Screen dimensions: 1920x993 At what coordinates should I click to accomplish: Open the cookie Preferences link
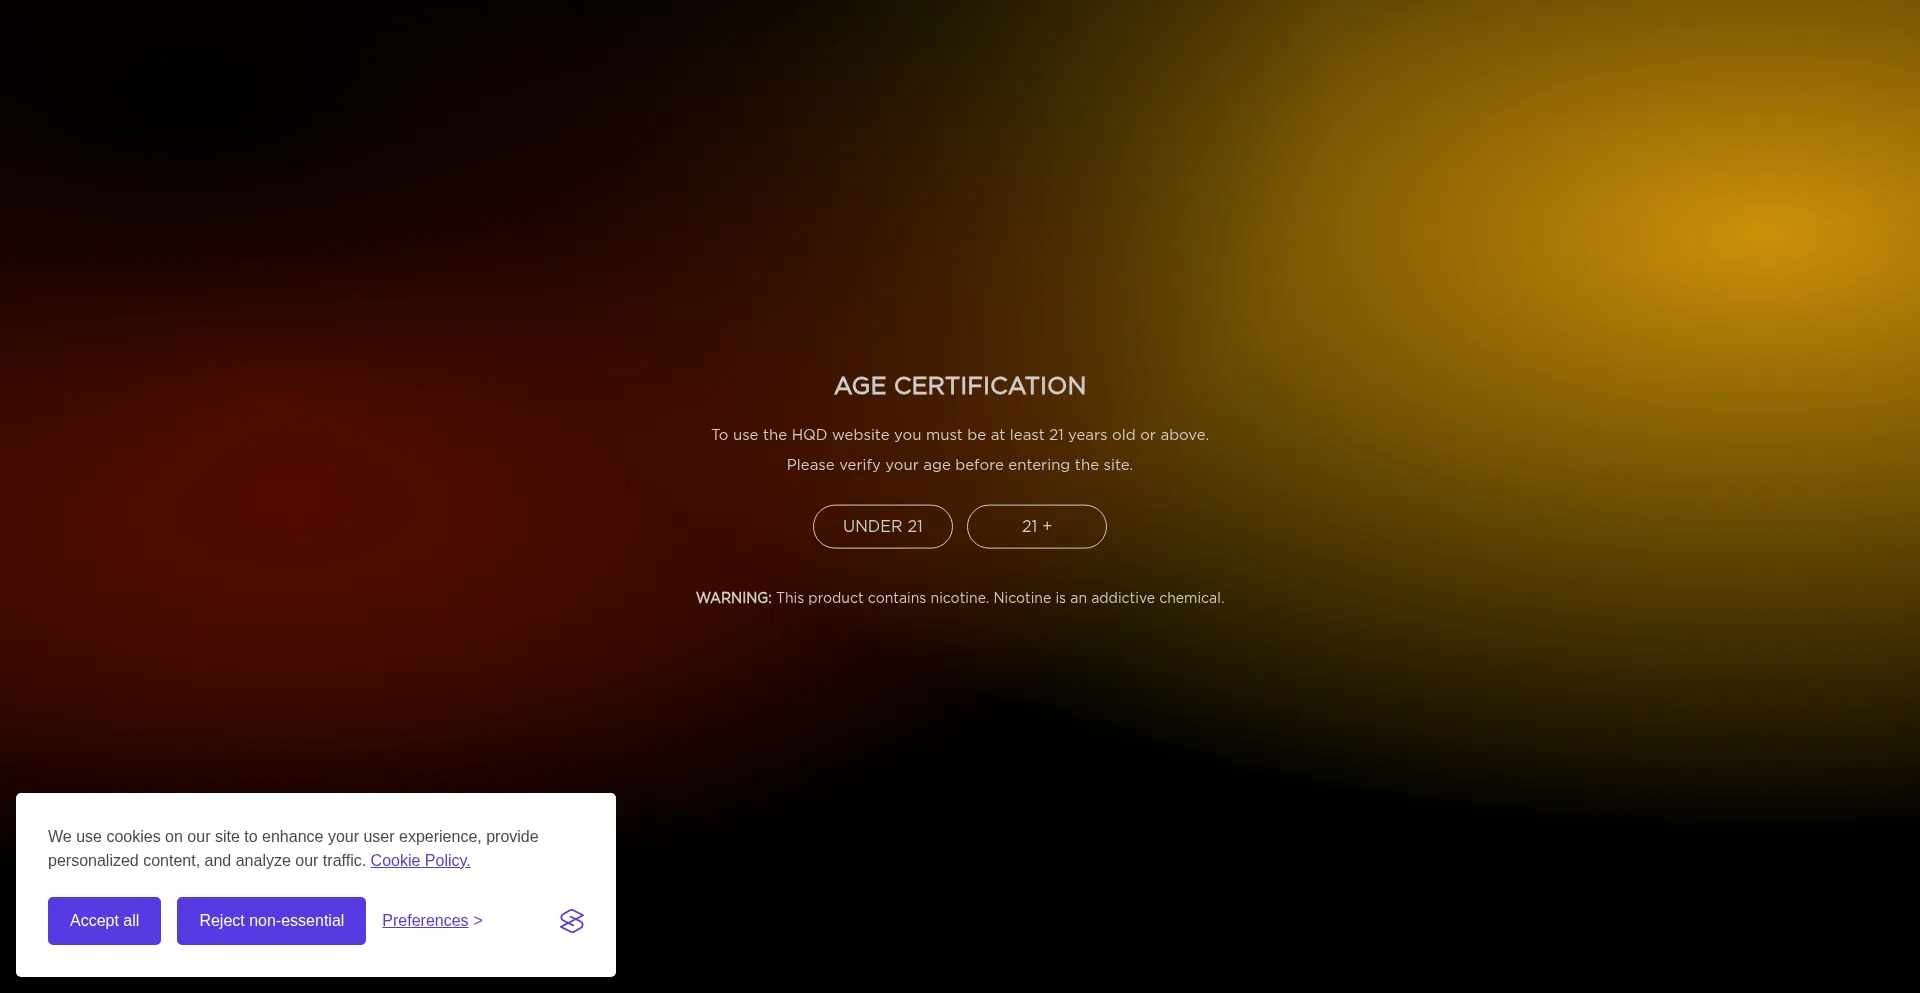425,920
